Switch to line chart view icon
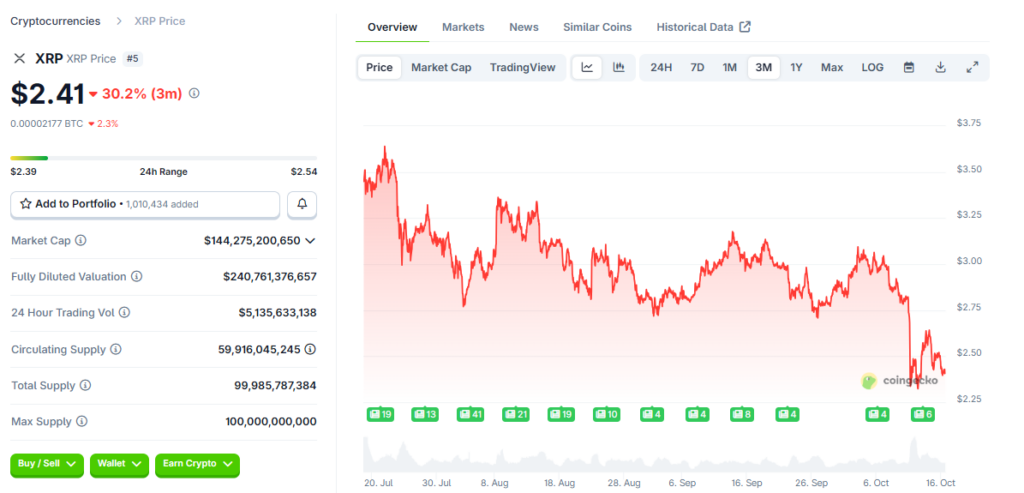1024x493 pixels. pos(587,68)
